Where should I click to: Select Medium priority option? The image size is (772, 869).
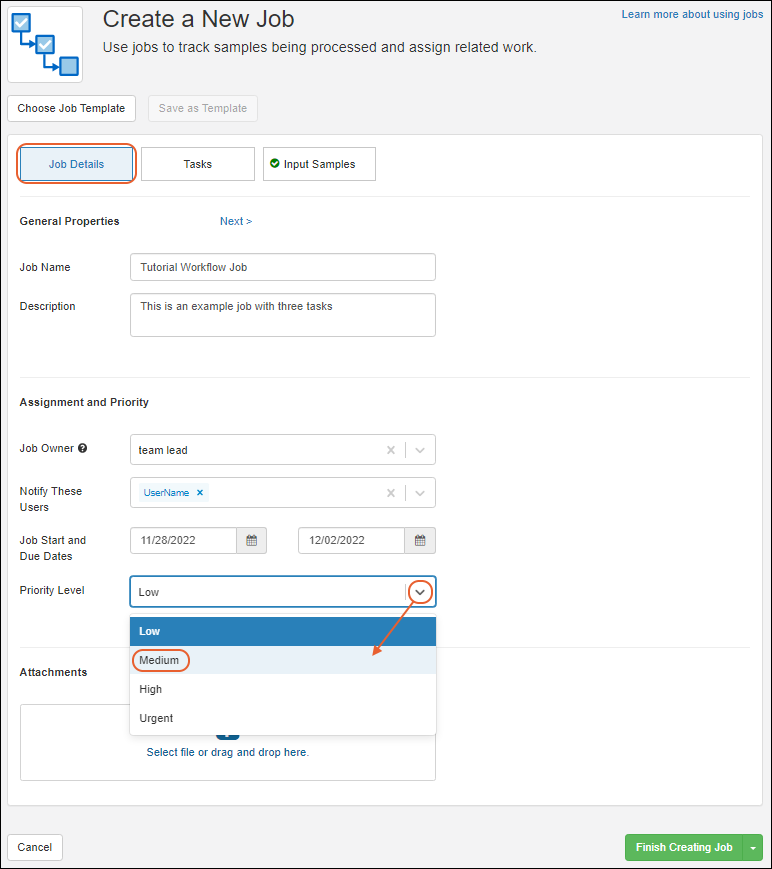[x=160, y=660]
